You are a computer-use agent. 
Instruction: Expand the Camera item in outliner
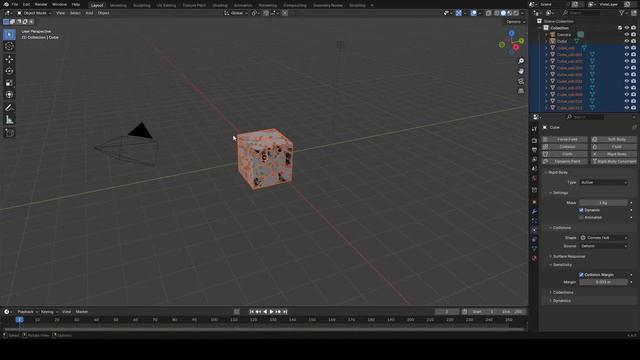coord(546,35)
